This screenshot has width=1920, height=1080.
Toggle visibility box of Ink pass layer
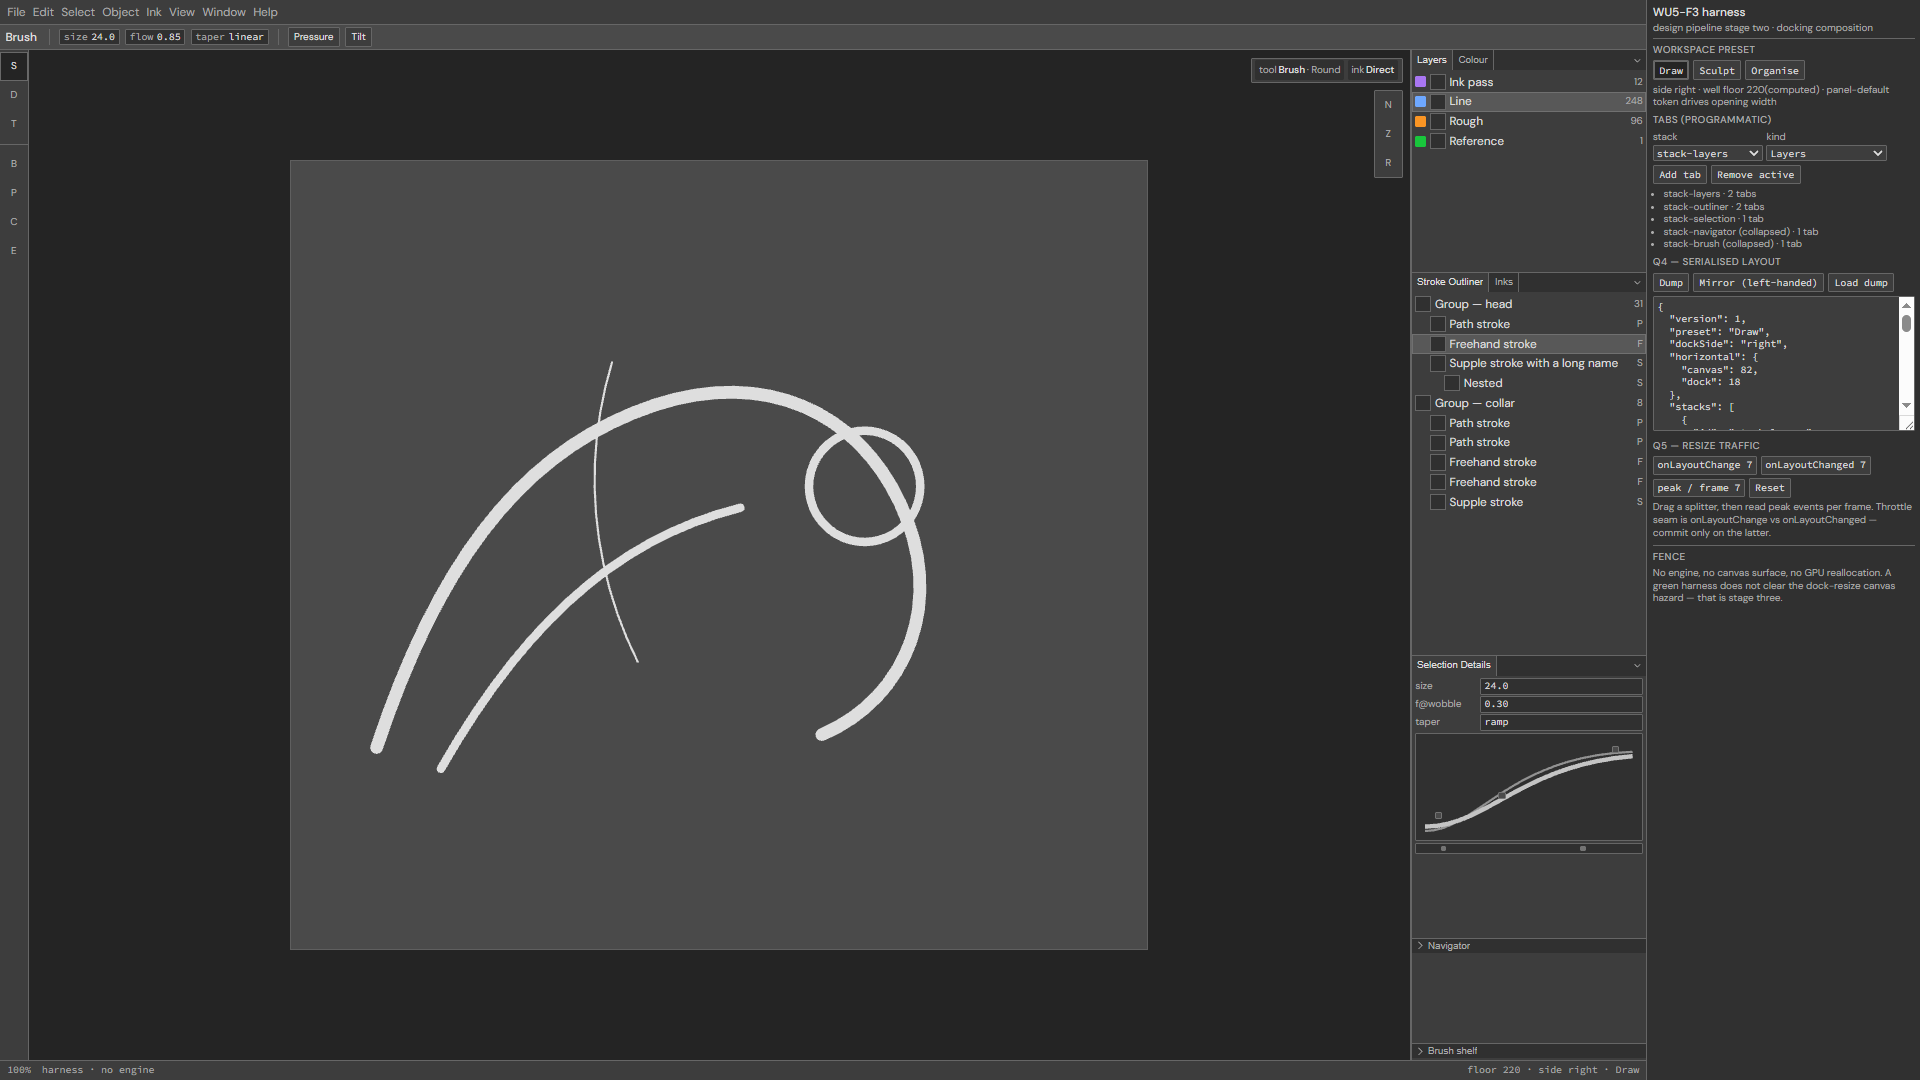pos(1438,82)
